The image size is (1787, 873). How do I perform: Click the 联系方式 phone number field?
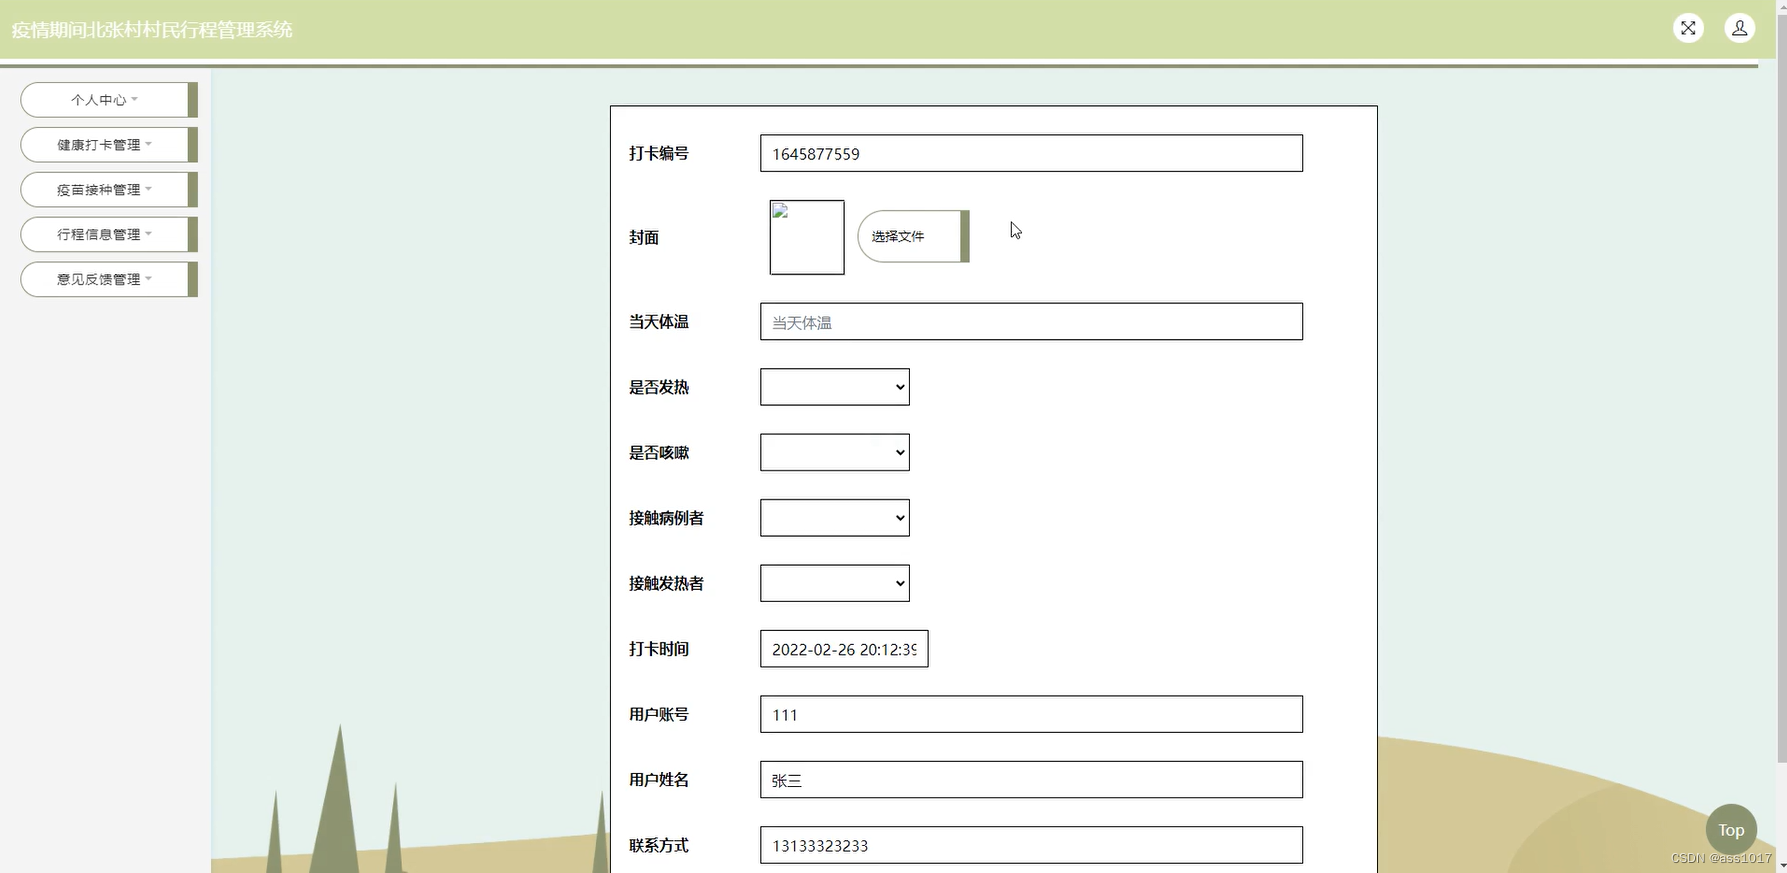(1031, 845)
